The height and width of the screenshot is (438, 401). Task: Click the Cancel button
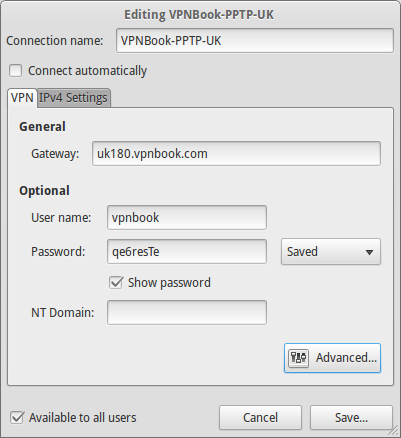point(260,418)
